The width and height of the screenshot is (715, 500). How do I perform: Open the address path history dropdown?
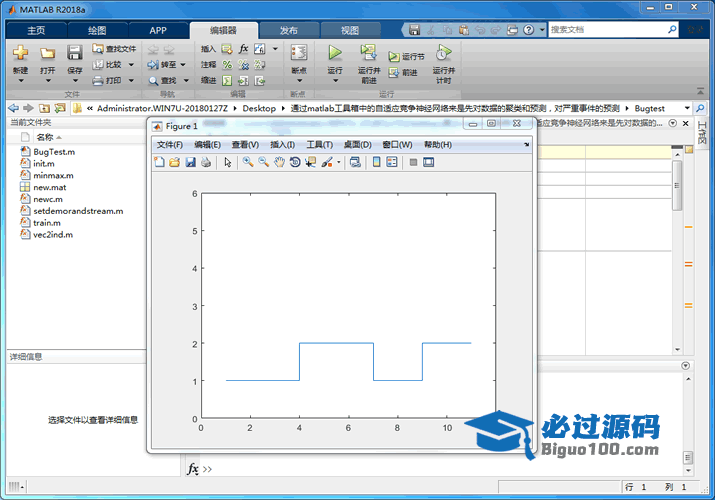687,108
